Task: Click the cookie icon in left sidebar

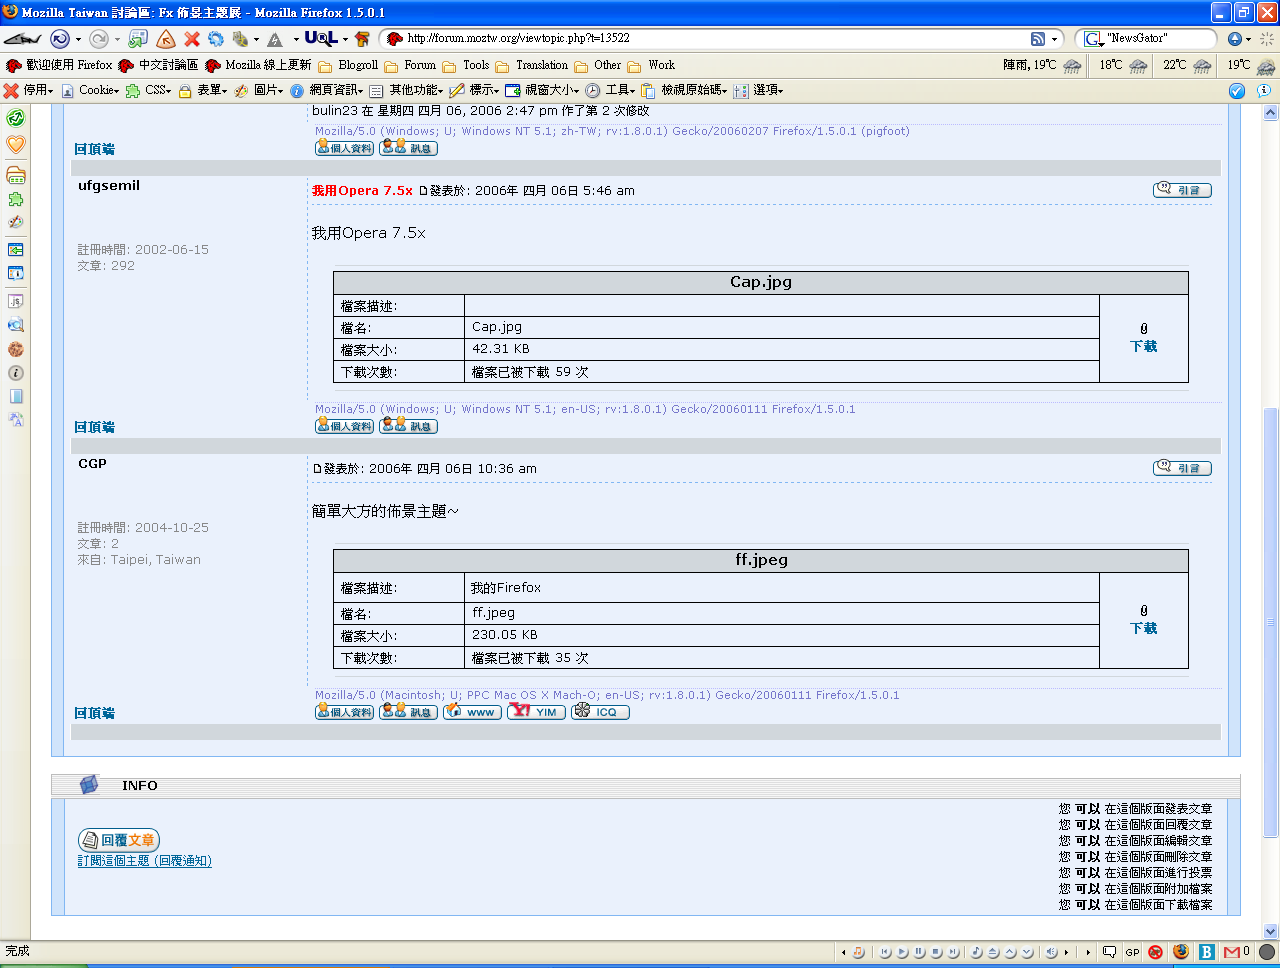Action: (x=15, y=349)
